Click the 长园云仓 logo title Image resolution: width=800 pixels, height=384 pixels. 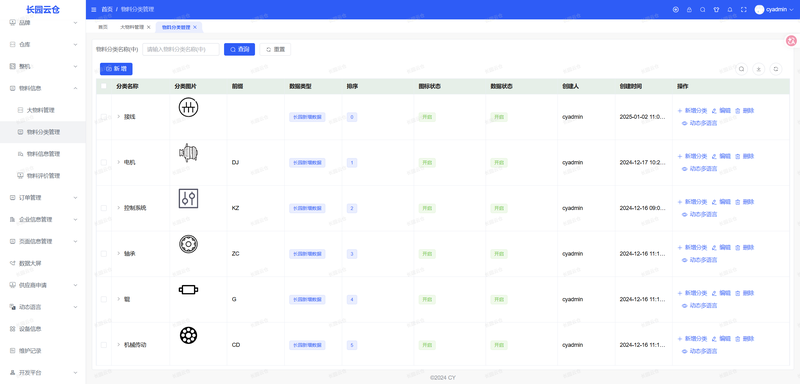click(x=43, y=9)
